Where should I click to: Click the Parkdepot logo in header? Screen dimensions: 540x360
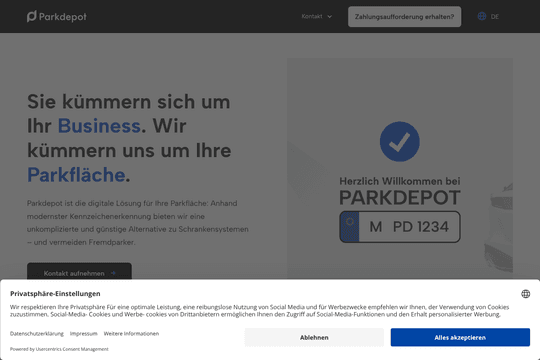click(57, 16)
